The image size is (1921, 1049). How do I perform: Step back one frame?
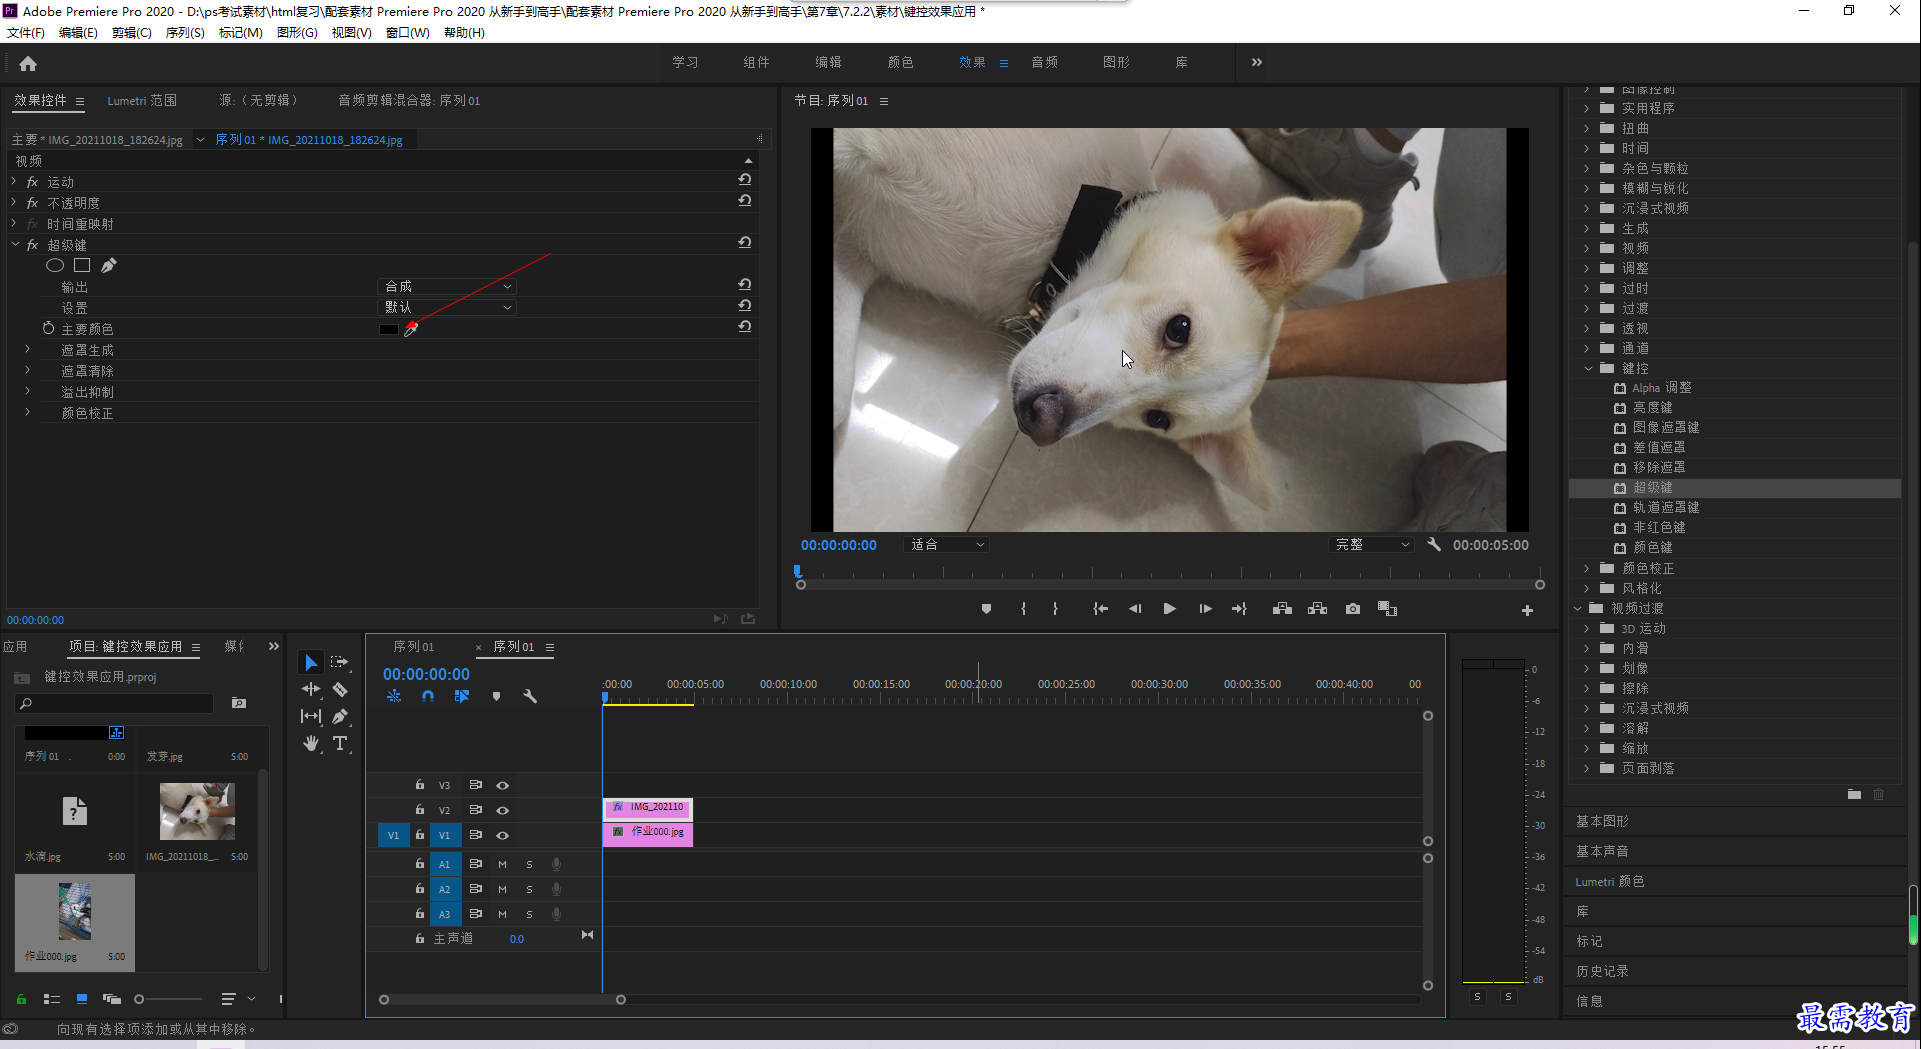1135,609
